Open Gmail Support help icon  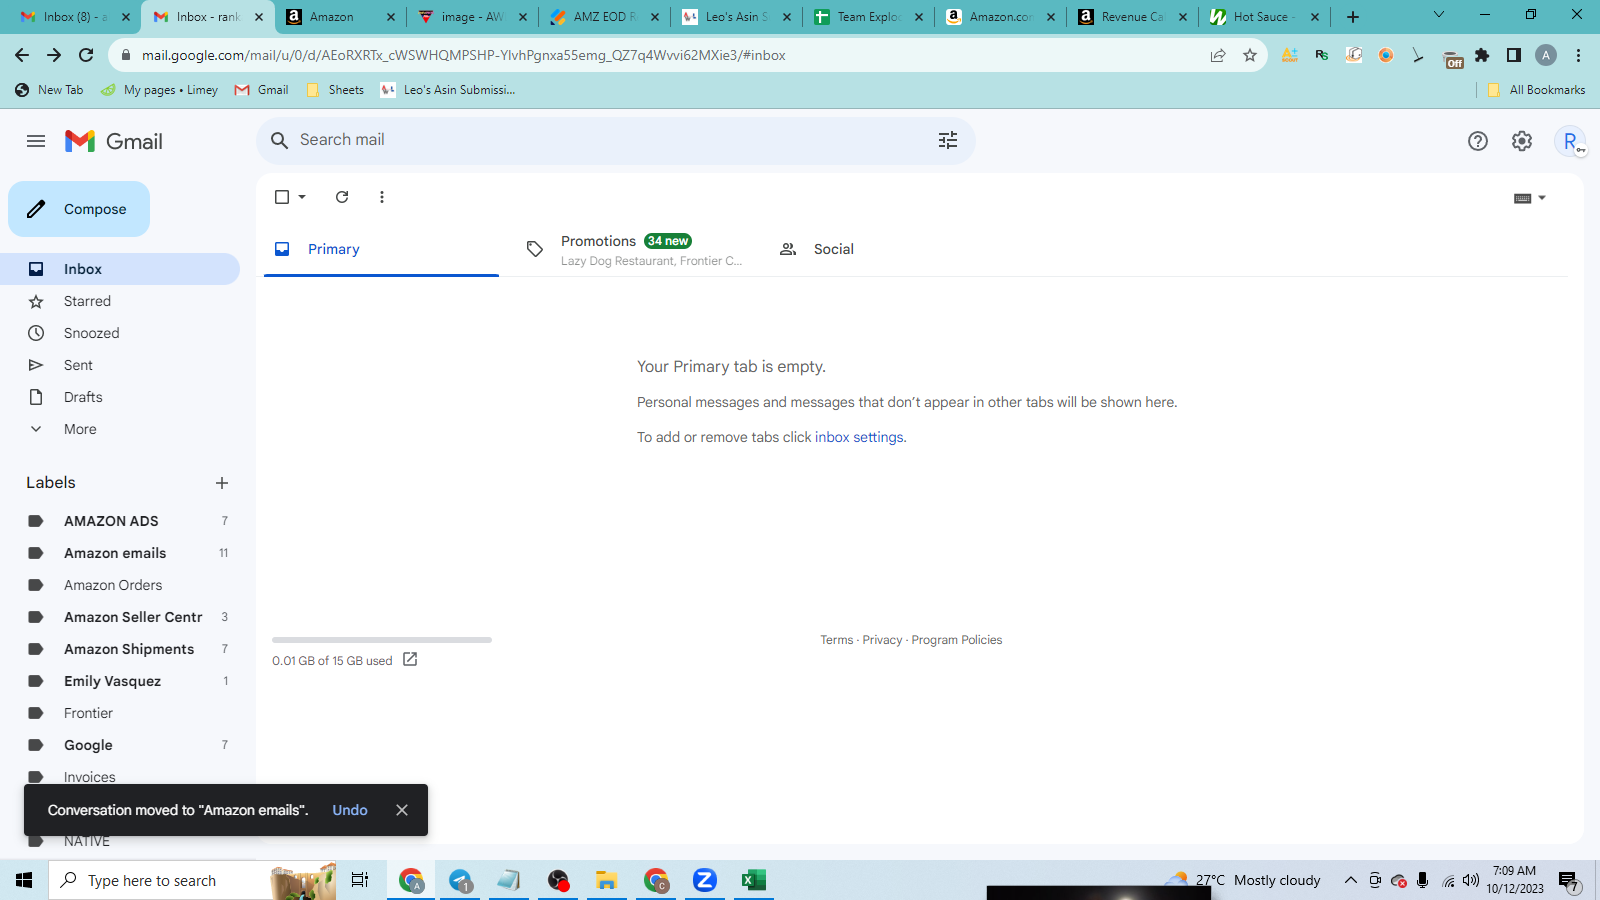point(1478,141)
